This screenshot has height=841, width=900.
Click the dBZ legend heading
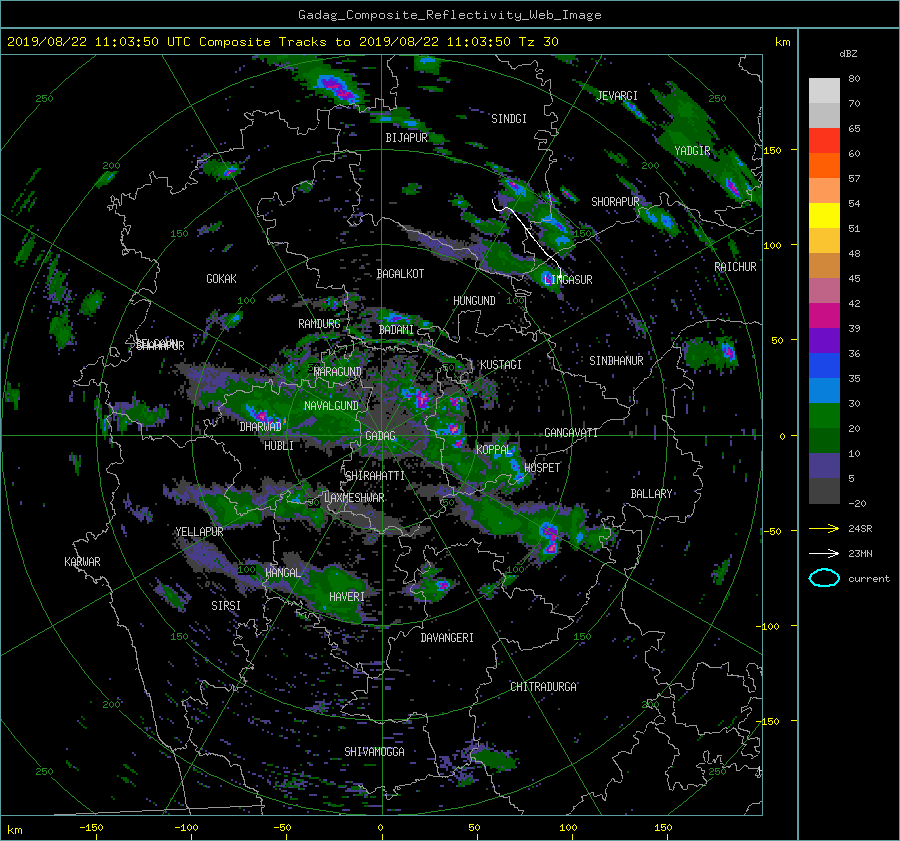tap(848, 53)
